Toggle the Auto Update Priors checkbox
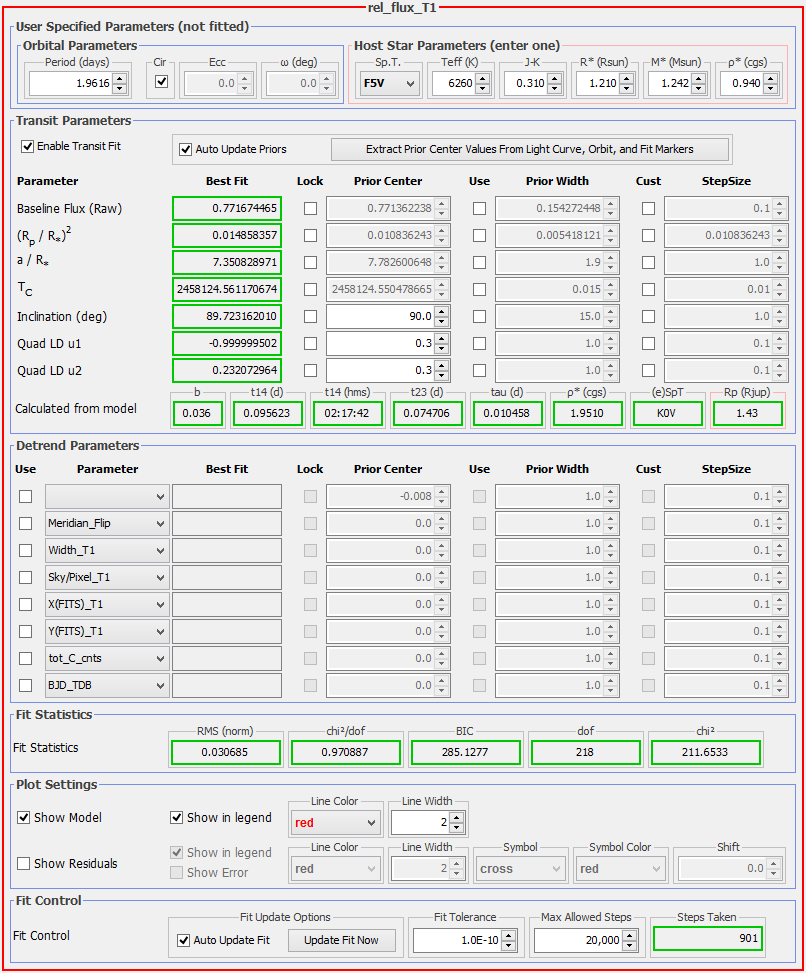 coord(185,149)
